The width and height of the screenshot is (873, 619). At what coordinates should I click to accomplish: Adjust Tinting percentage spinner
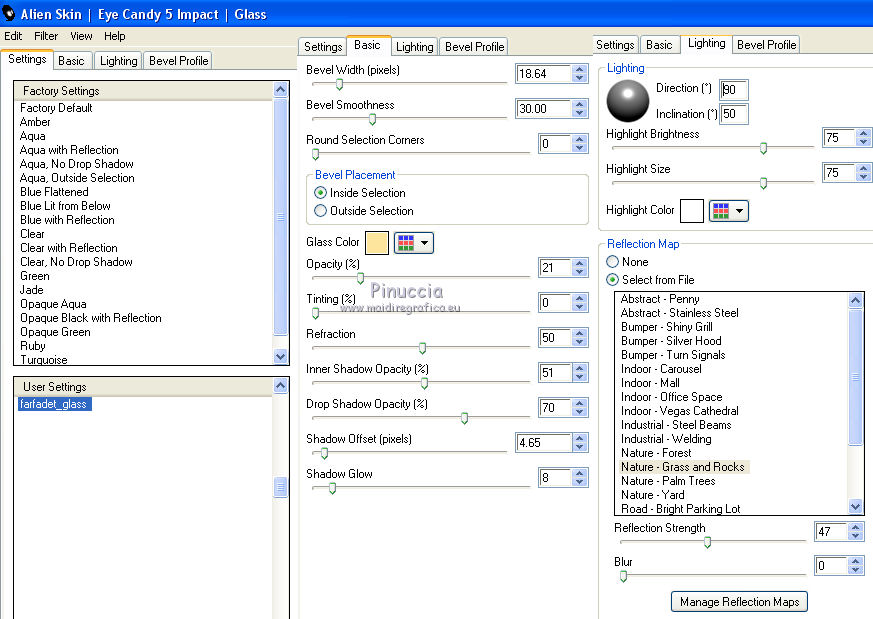pyautogui.click(x=580, y=303)
